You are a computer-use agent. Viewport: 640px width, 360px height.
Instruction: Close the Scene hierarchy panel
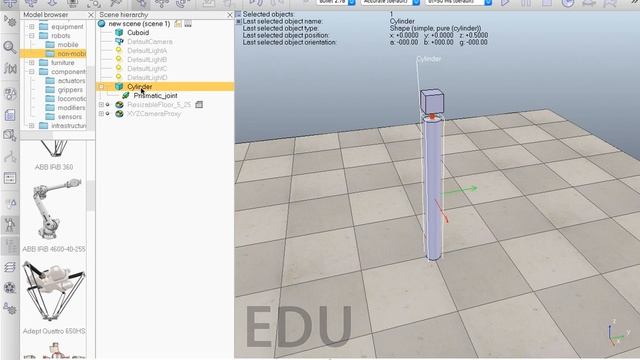[230, 15]
